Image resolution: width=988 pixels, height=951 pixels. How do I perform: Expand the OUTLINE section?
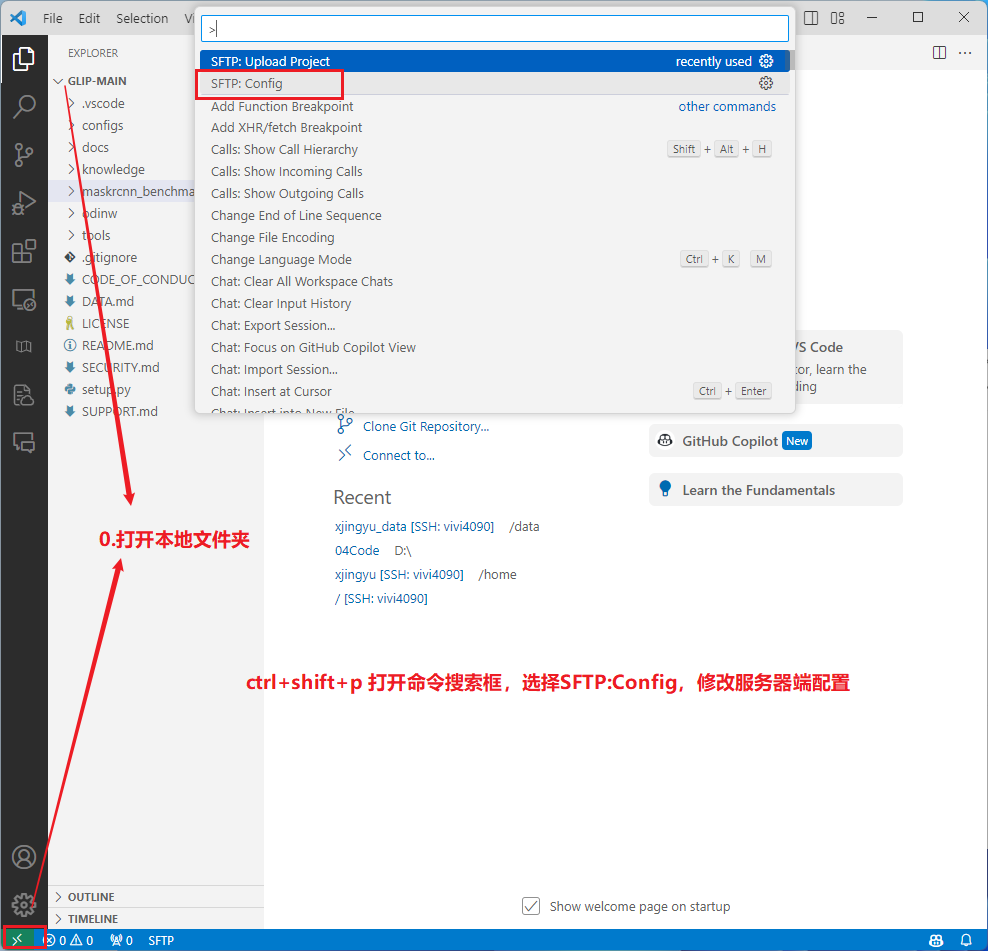156,897
